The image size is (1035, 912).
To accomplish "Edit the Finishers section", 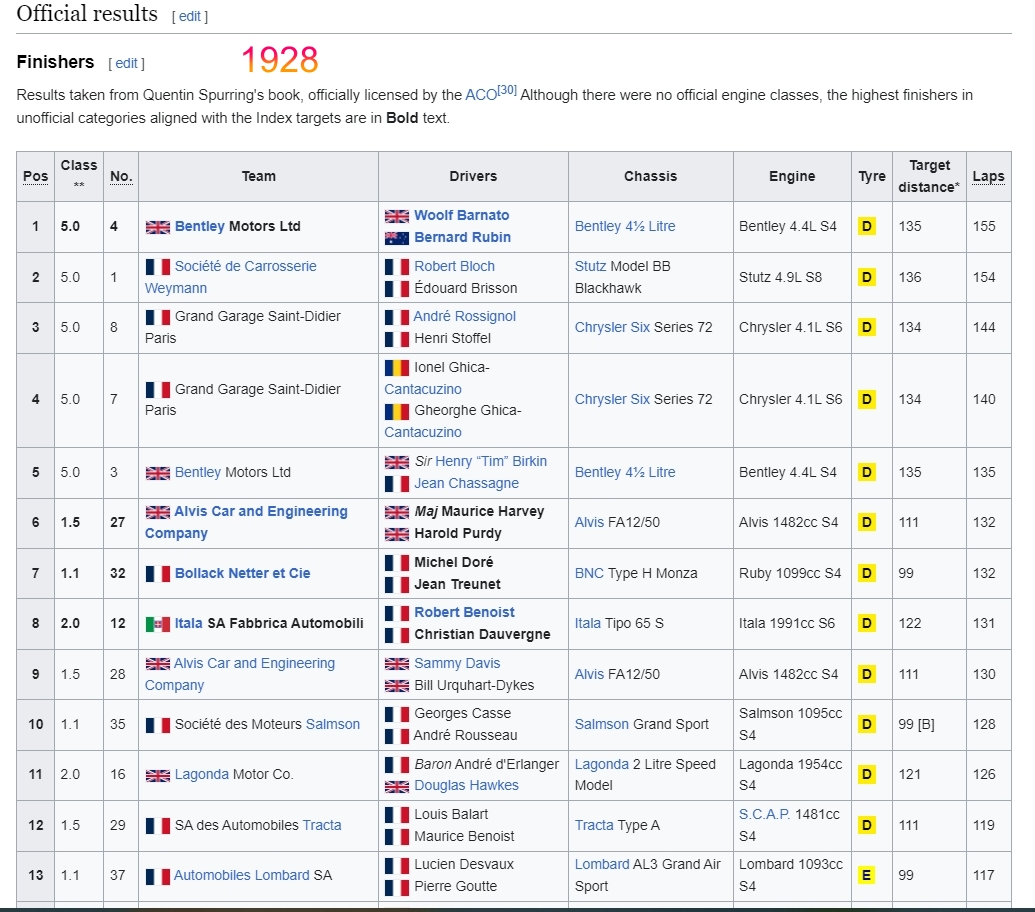I will [x=126, y=63].
